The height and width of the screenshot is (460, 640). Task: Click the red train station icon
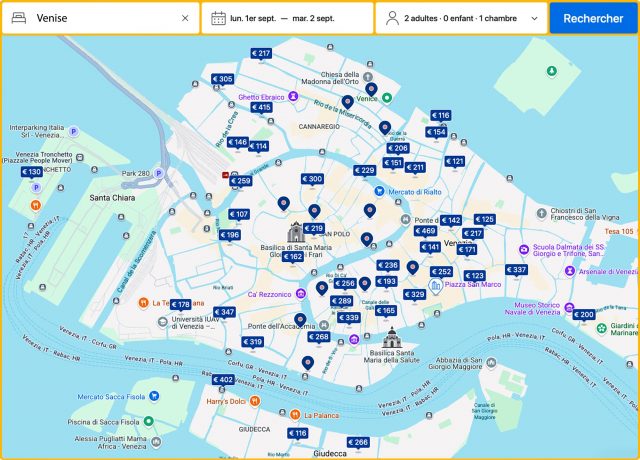click(x=227, y=174)
